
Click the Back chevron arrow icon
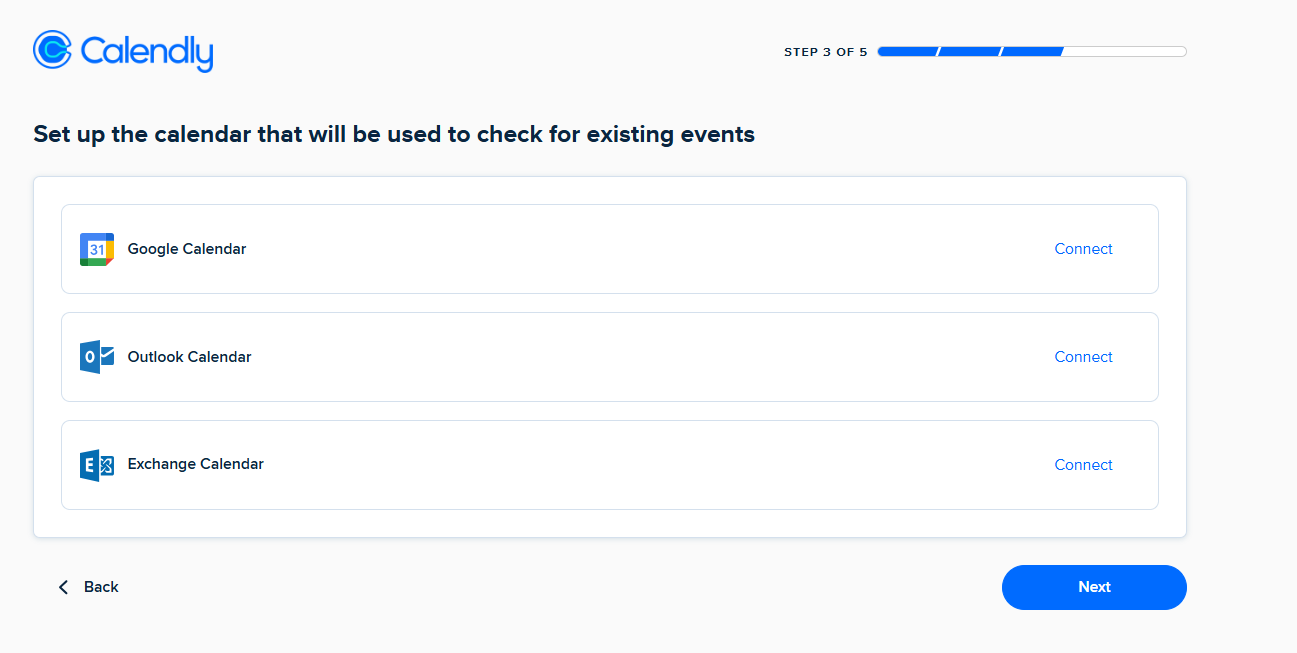pos(64,587)
